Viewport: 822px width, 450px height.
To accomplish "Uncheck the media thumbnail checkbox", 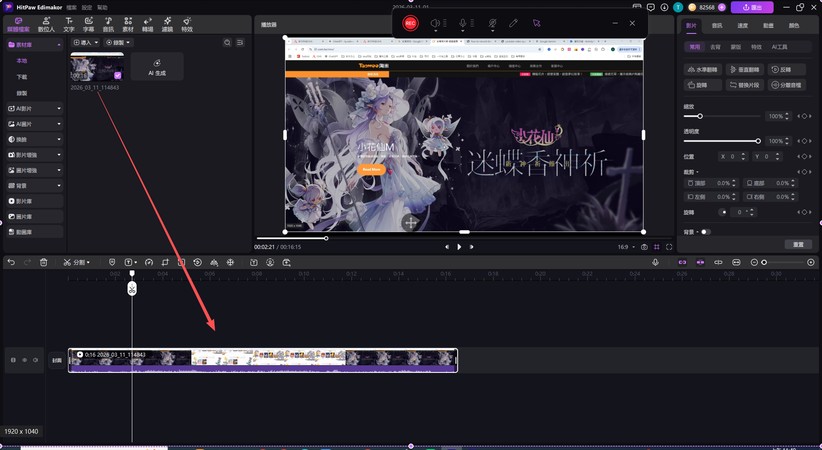I will [x=117, y=76].
